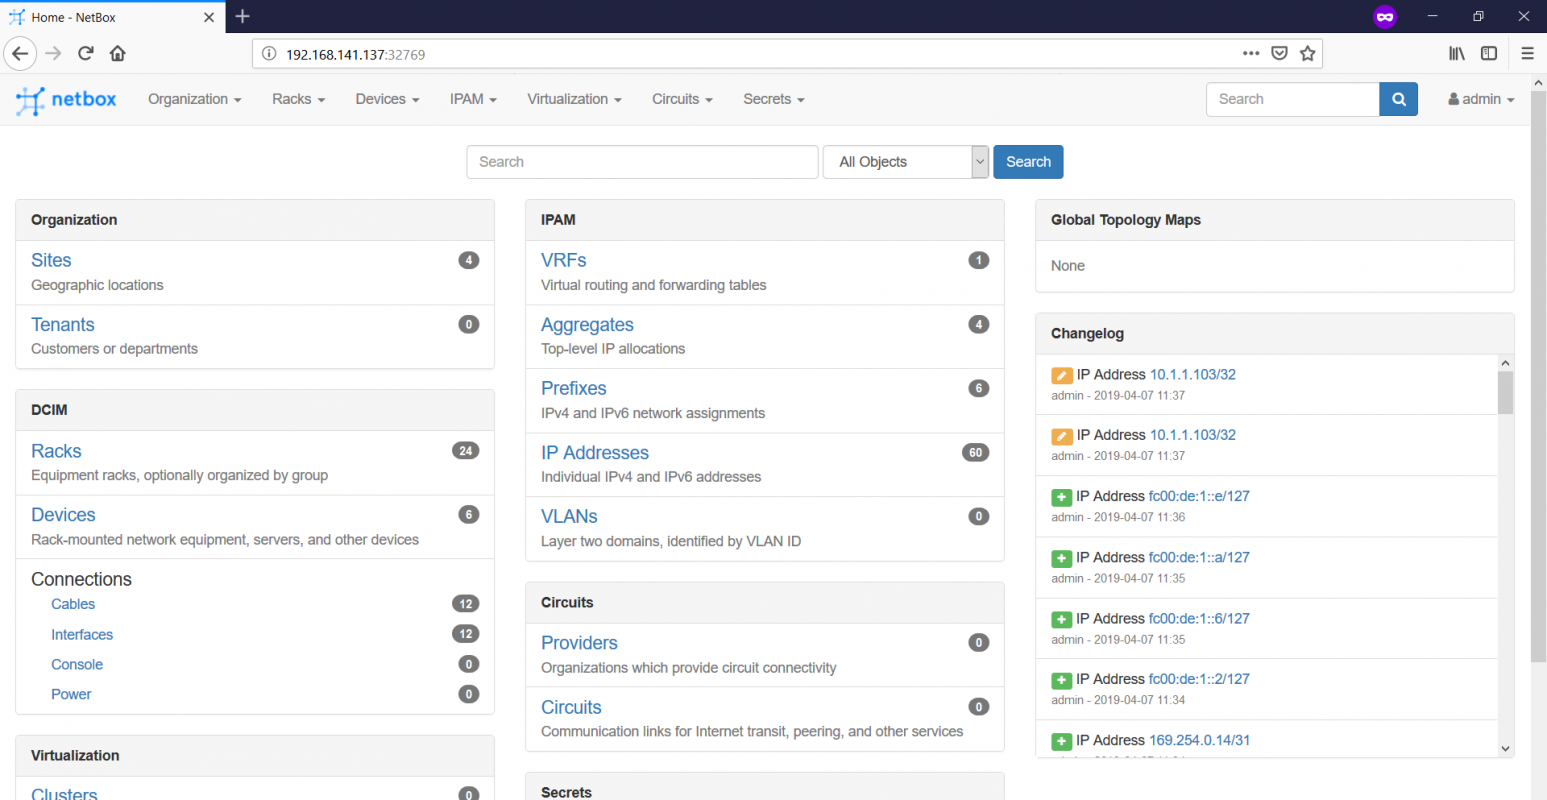Viewport: 1547px width, 800px height.
Task: Click the NetBox logo icon
Action: (30, 99)
